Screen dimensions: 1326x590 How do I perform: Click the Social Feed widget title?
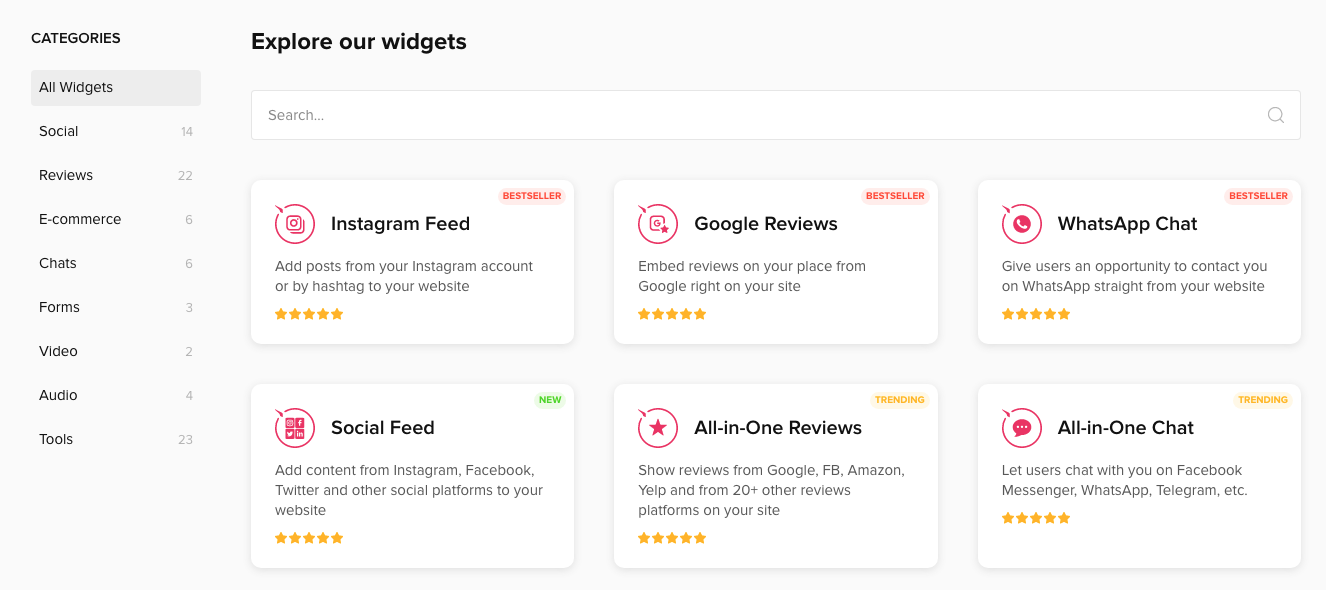[x=382, y=428]
